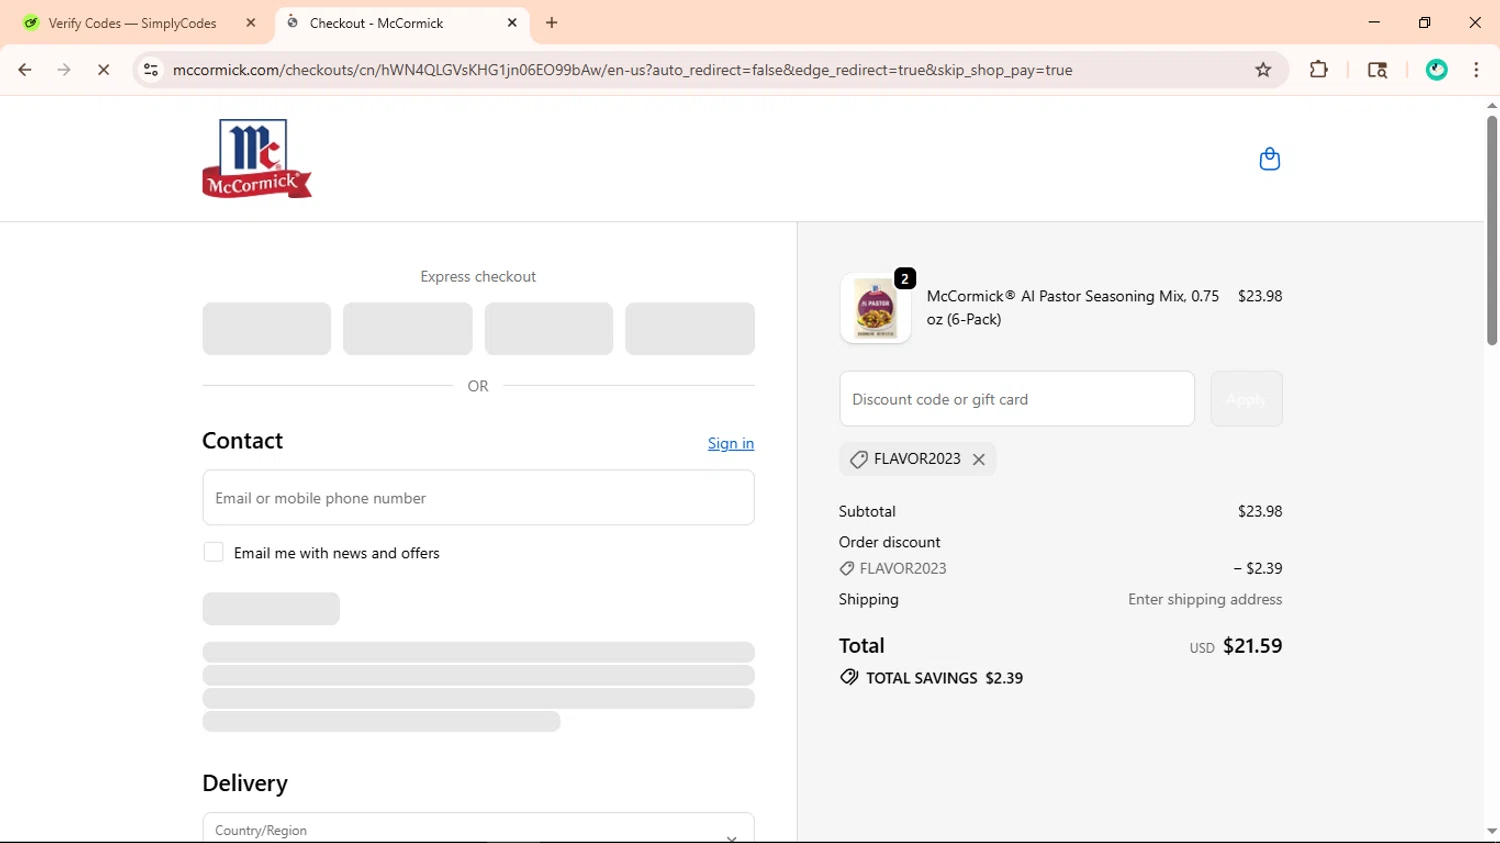Close the Checkout - McCormick tab
Image resolution: width=1500 pixels, height=843 pixels.
tap(512, 22)
